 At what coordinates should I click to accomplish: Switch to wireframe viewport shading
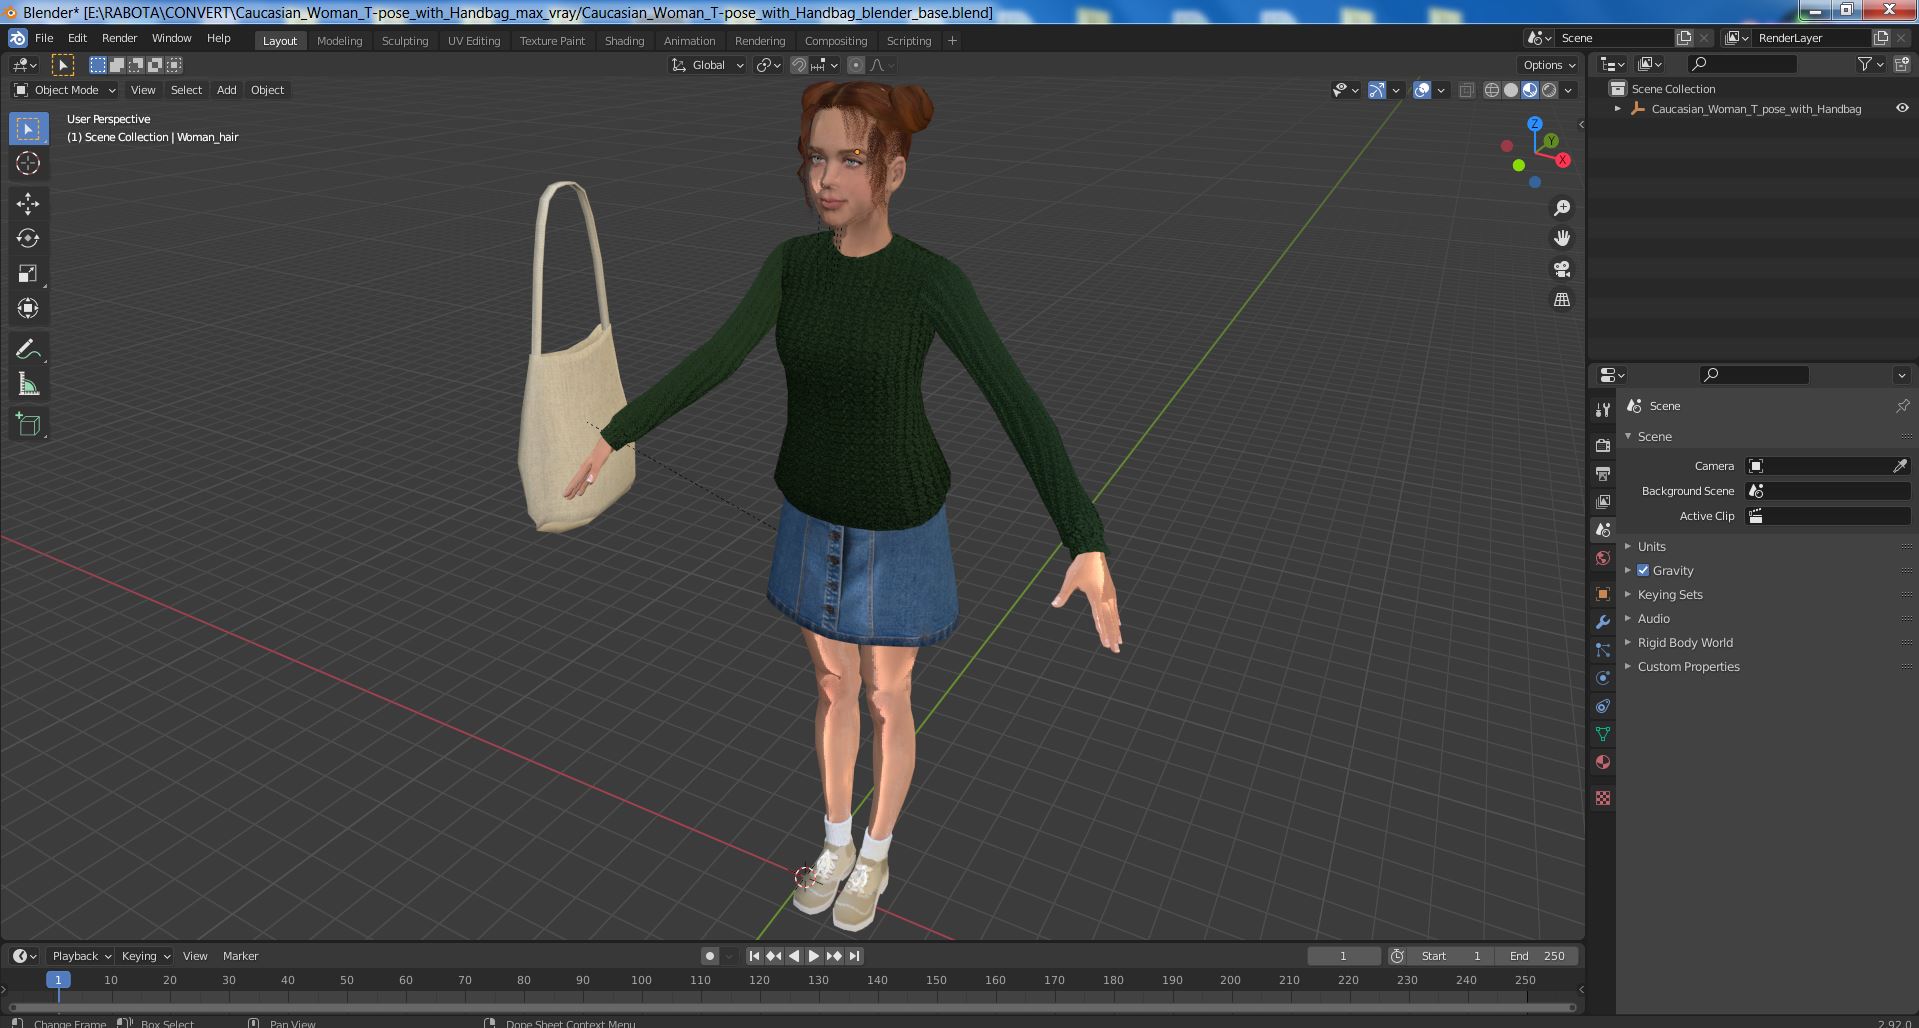1492,90
